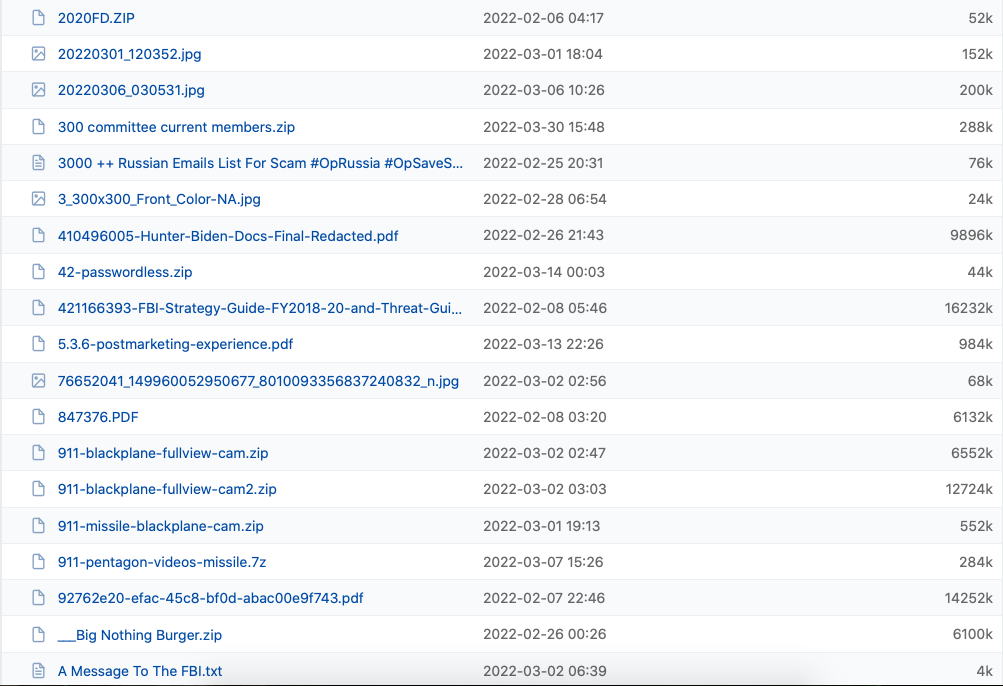Click image icon beside 3_300x300_Front_Color-NA.jpg
Viewport: 1003px width, 686px height.
coord(38,199)
